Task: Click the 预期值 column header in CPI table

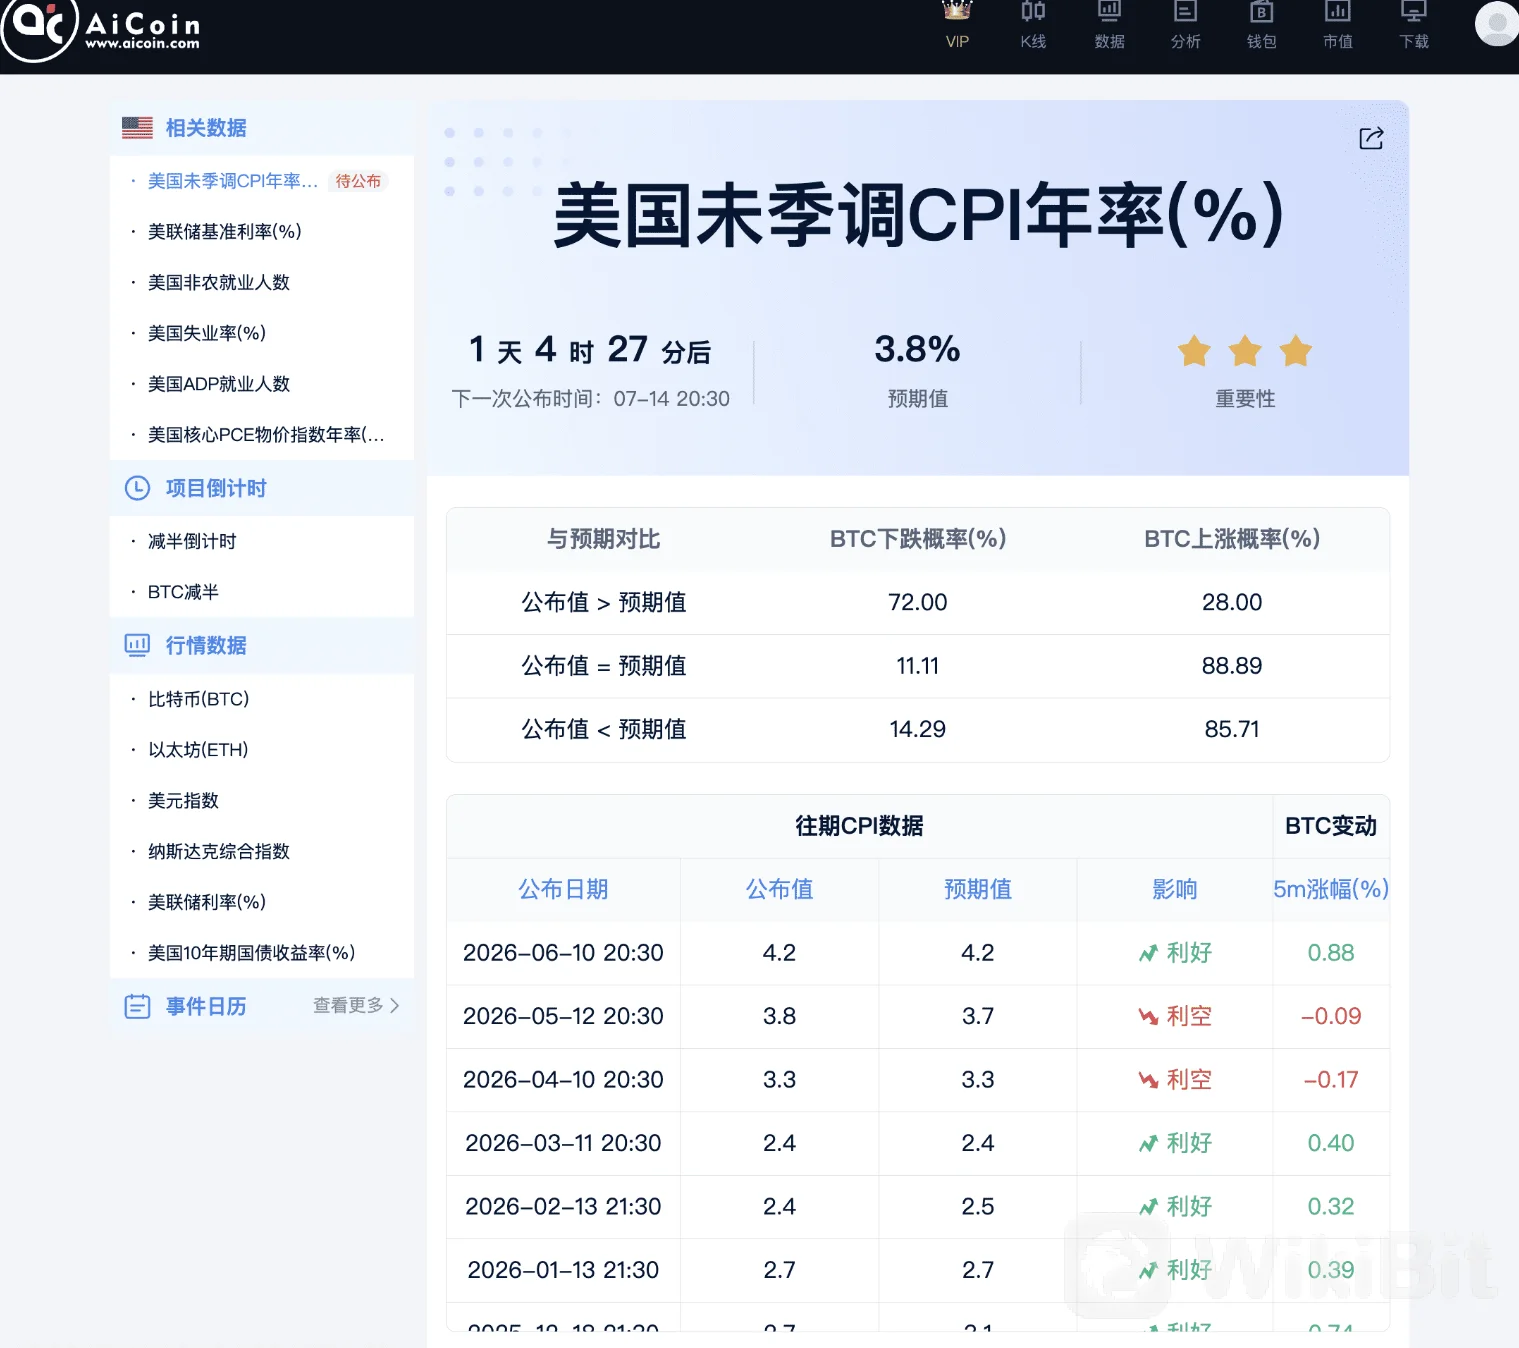Action: 978,889
